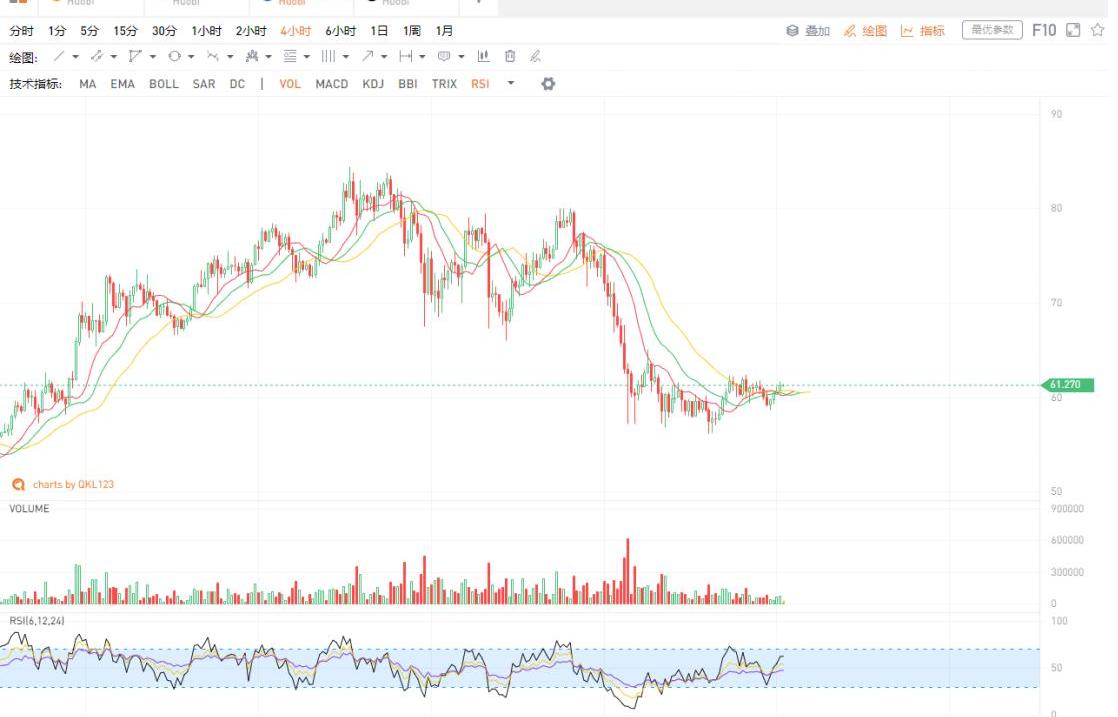Screen dimensions: 1118x717
Task: Select the circle shape drawing tool
Action: [x=175, y=57]
